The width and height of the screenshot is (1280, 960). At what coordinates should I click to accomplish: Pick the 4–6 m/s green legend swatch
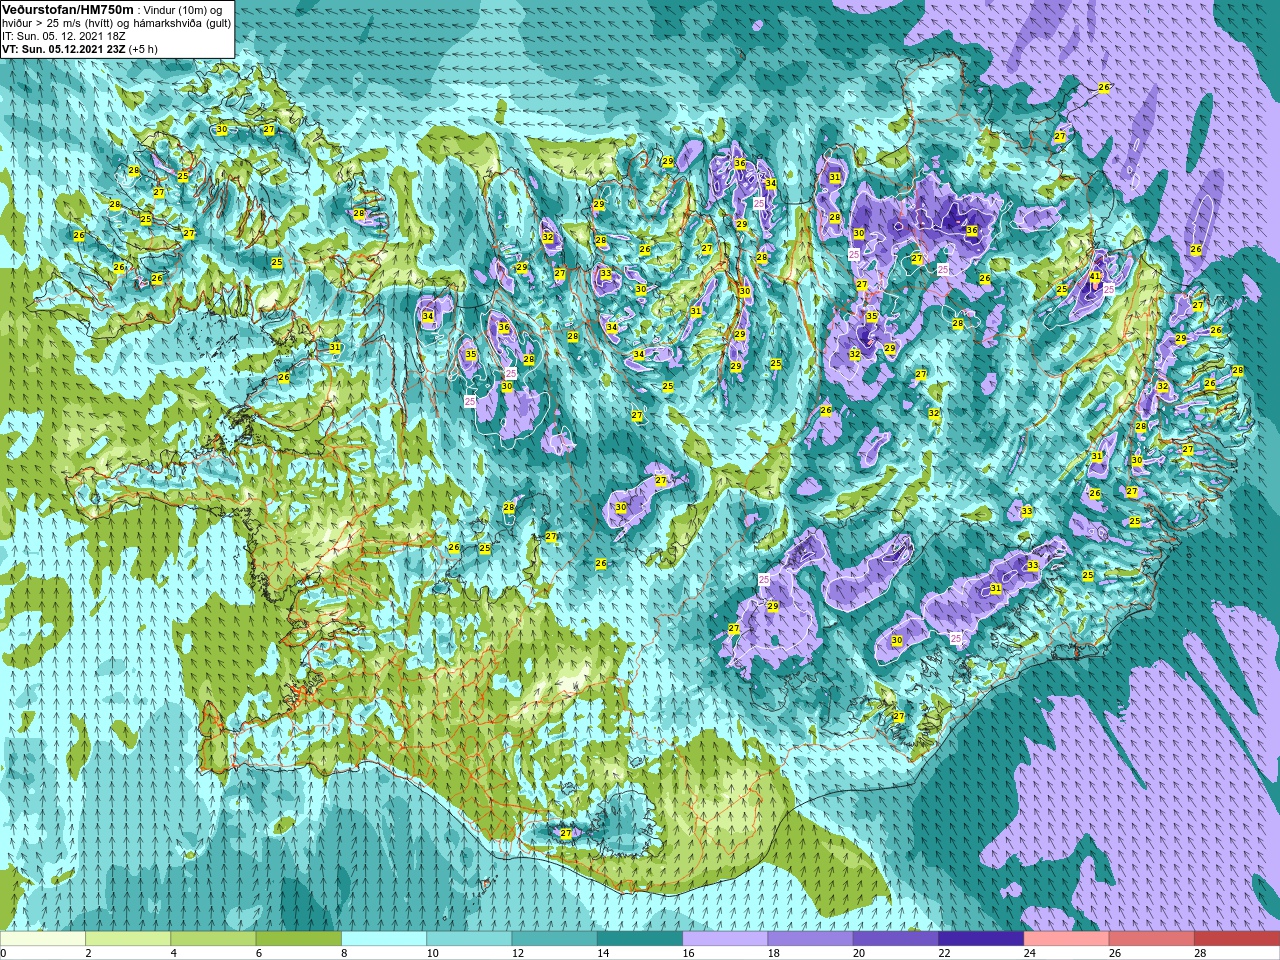[213, 939]
